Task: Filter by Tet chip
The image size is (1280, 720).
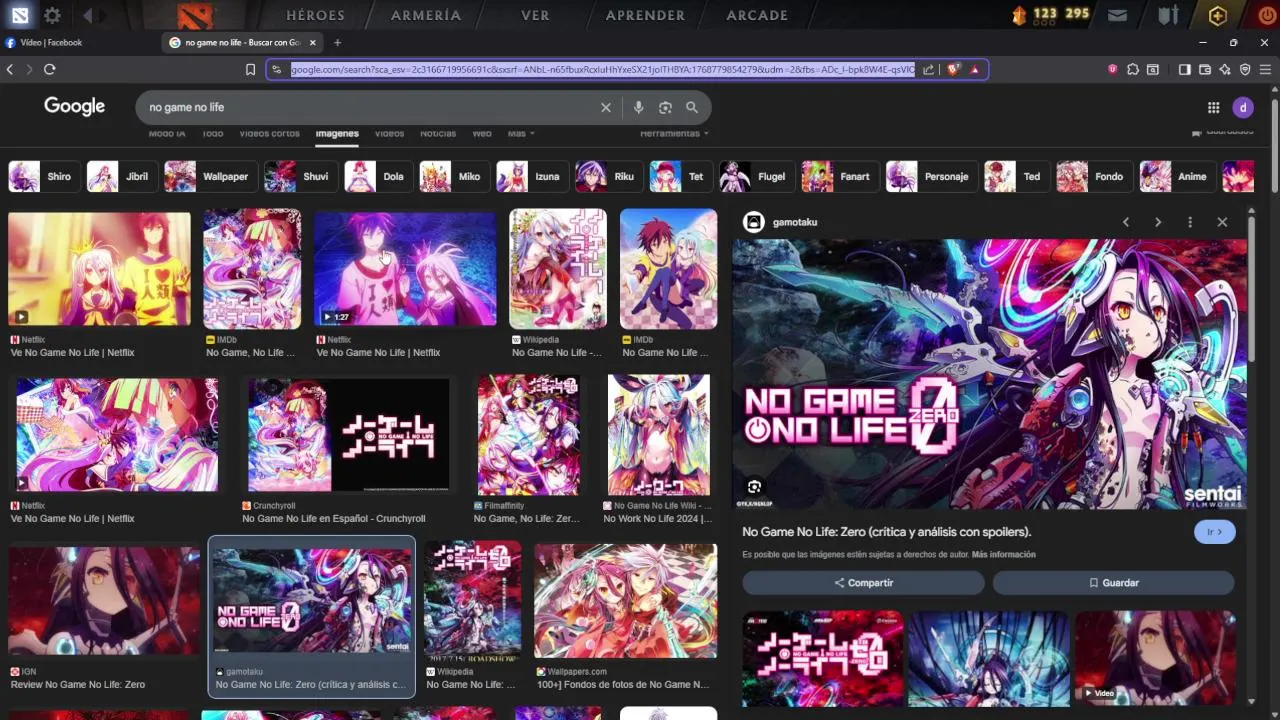Action: (679, 176)
